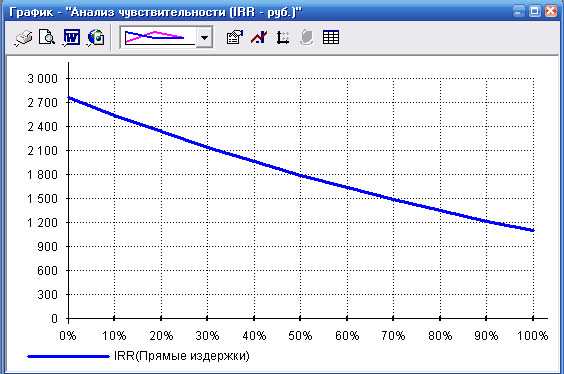This screenshot has height=374, width=564.
Task: Click the 20% x-axis label
Action: (x=161, y=336)
